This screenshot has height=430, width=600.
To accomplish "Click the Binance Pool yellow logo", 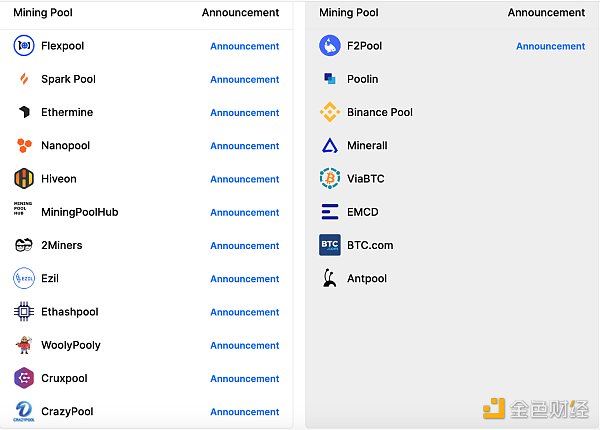I will coord(330,112).
